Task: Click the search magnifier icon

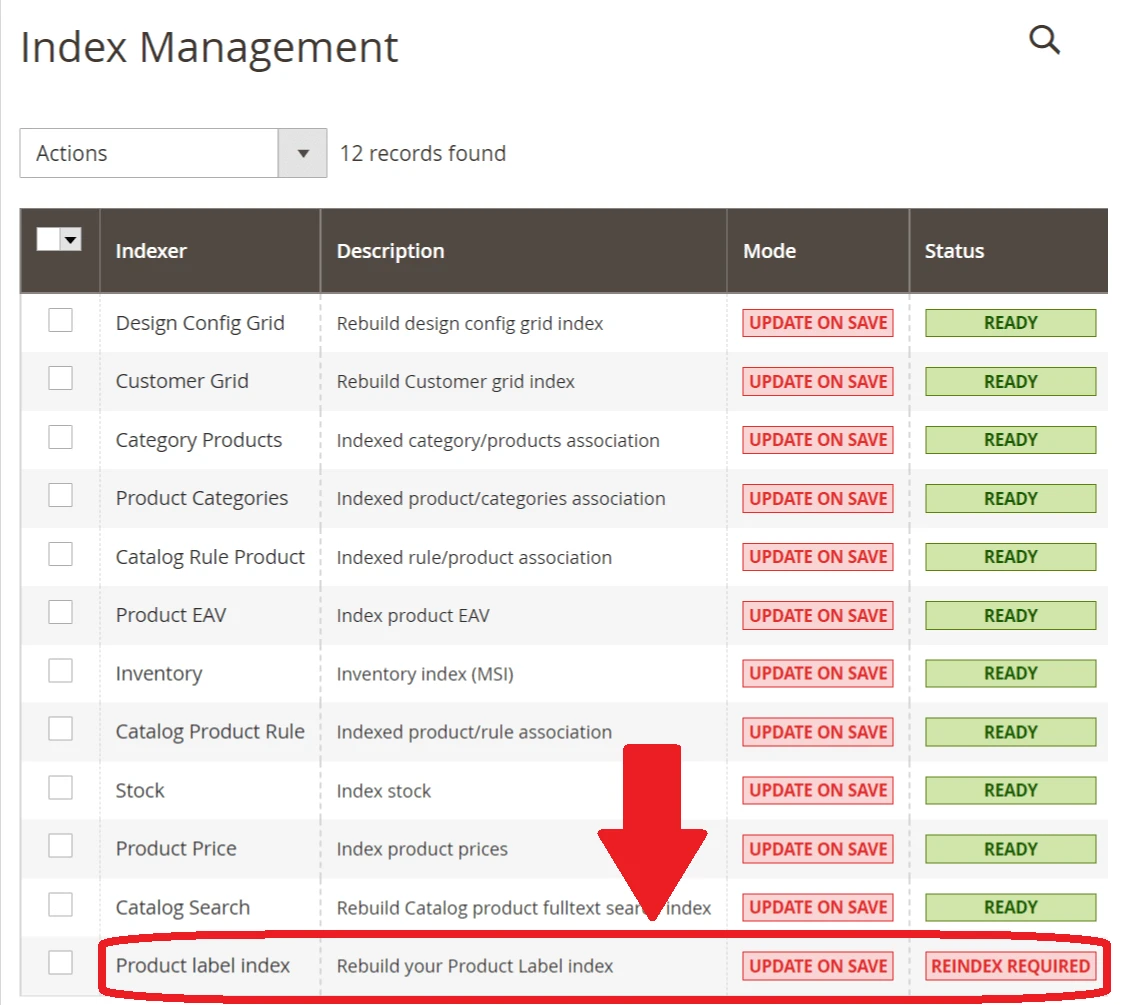Action: point(1044,40)
